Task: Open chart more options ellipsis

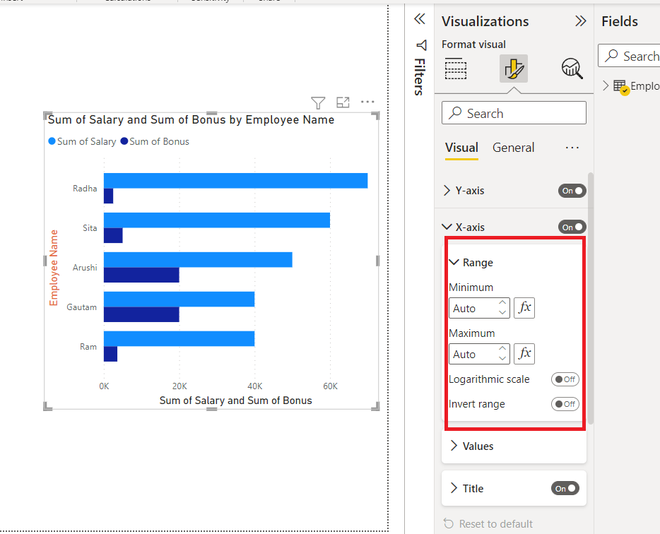Action: pyautogui.click(x=367, y=102)
